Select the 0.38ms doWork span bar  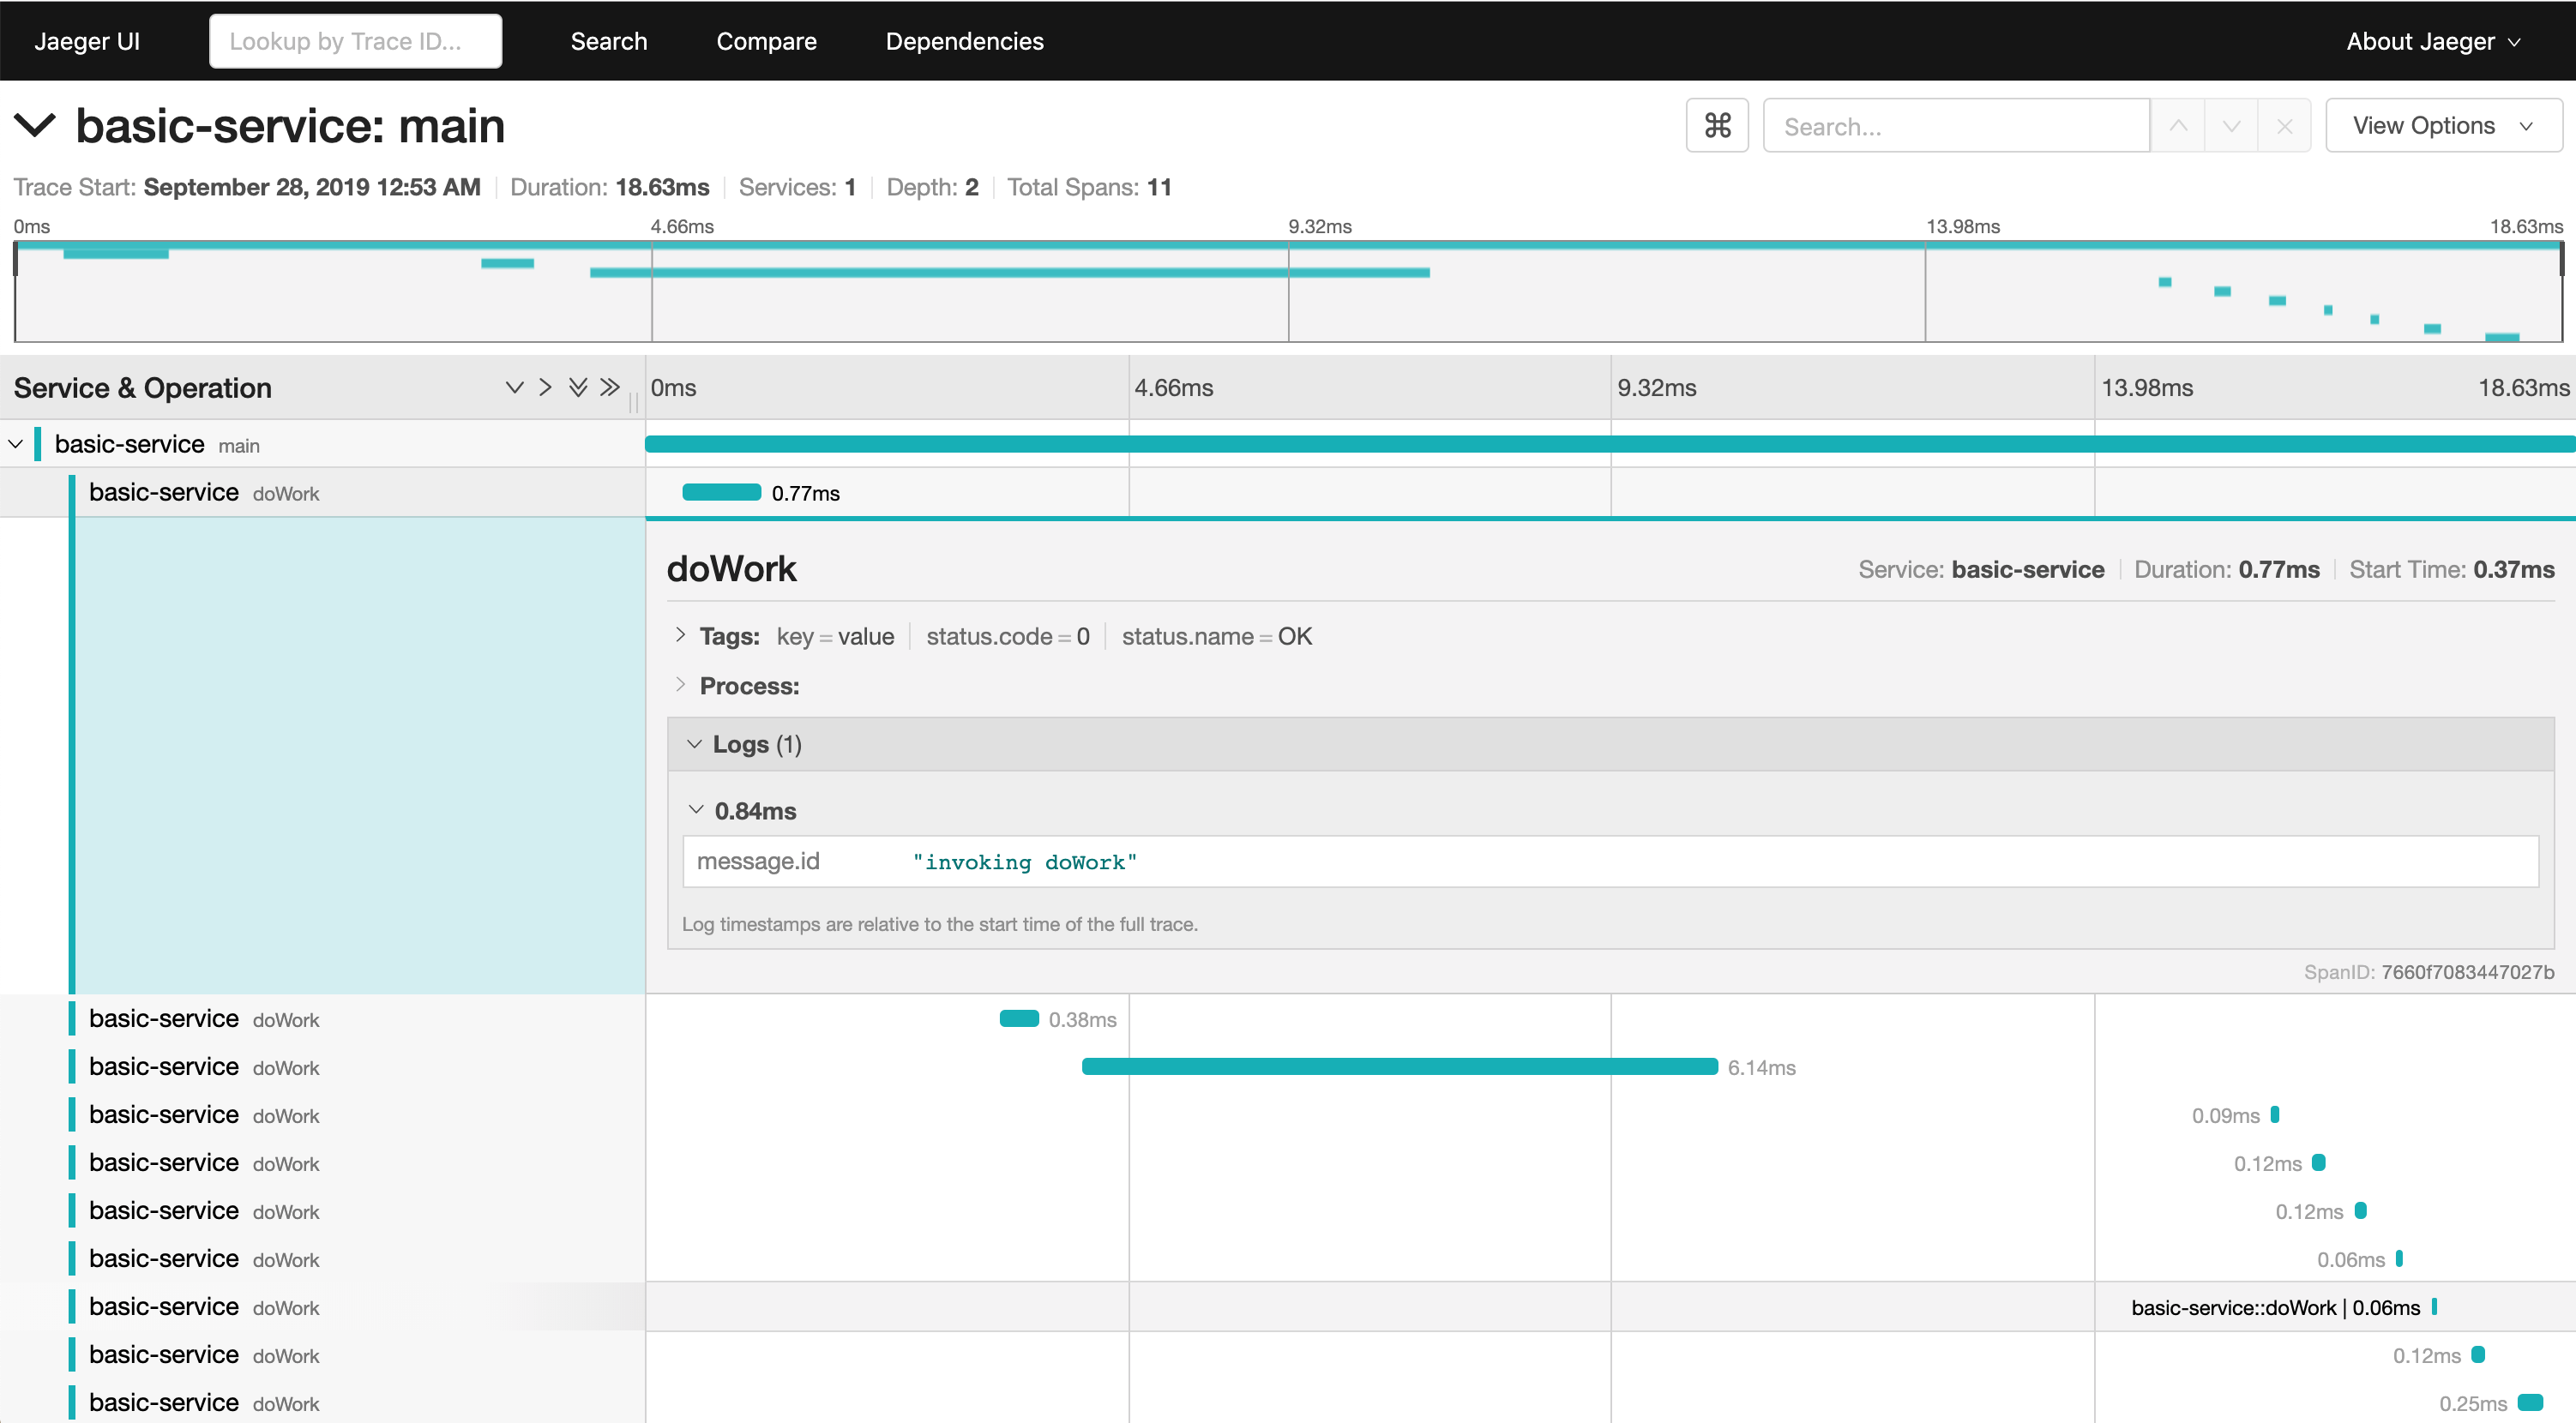pyautogui.click(x=1019, y=1019)
